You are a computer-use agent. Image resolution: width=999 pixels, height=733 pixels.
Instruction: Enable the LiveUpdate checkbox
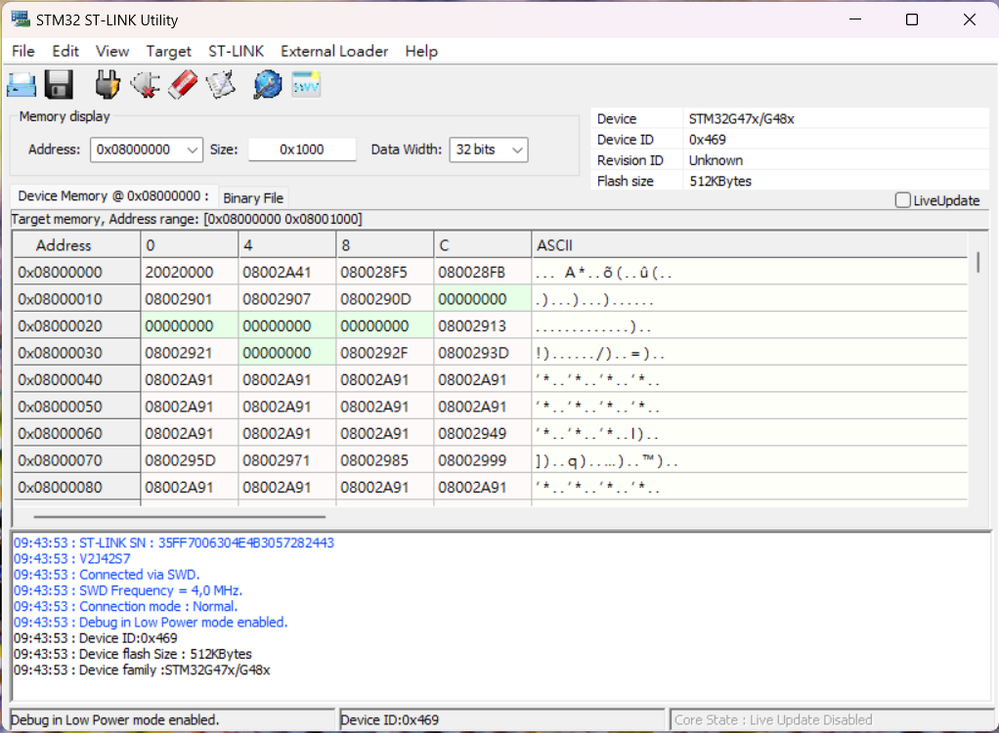903,200
